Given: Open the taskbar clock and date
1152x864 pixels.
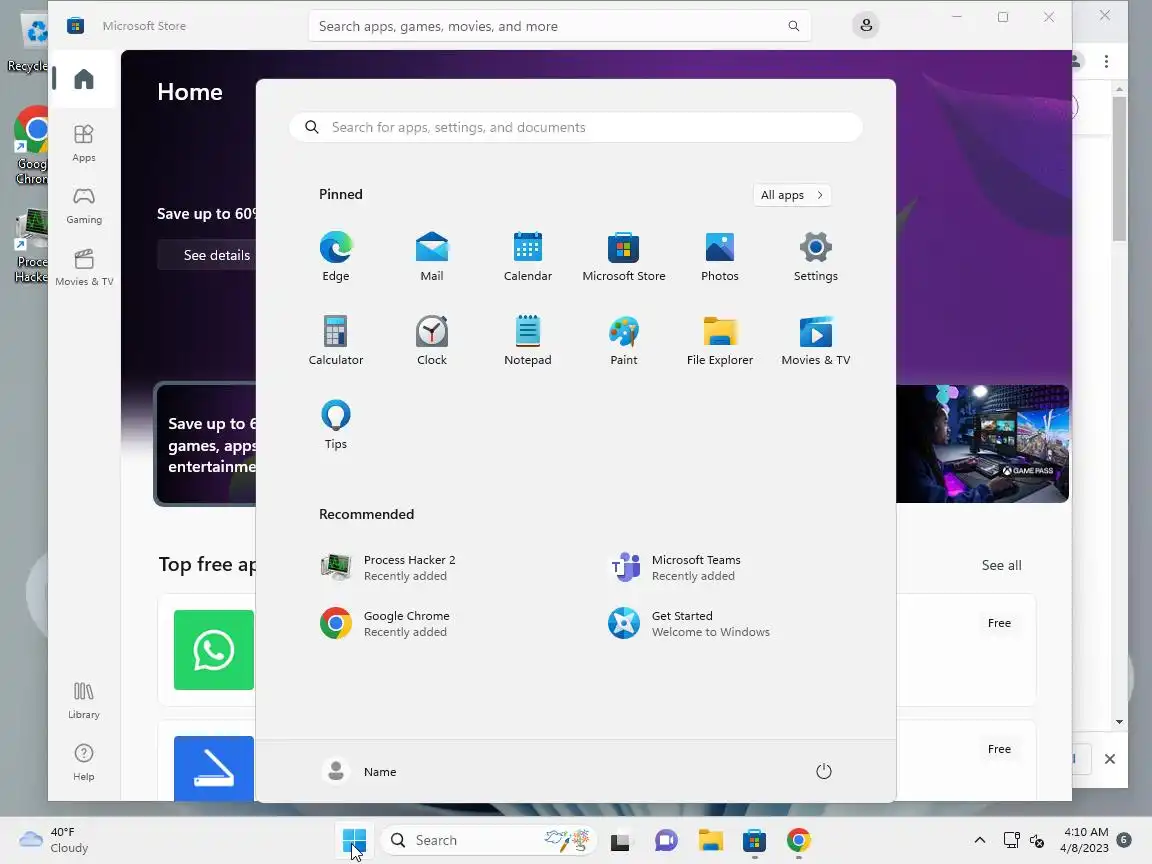Looking at the screenshot, I should click(x=1084, y=840).
